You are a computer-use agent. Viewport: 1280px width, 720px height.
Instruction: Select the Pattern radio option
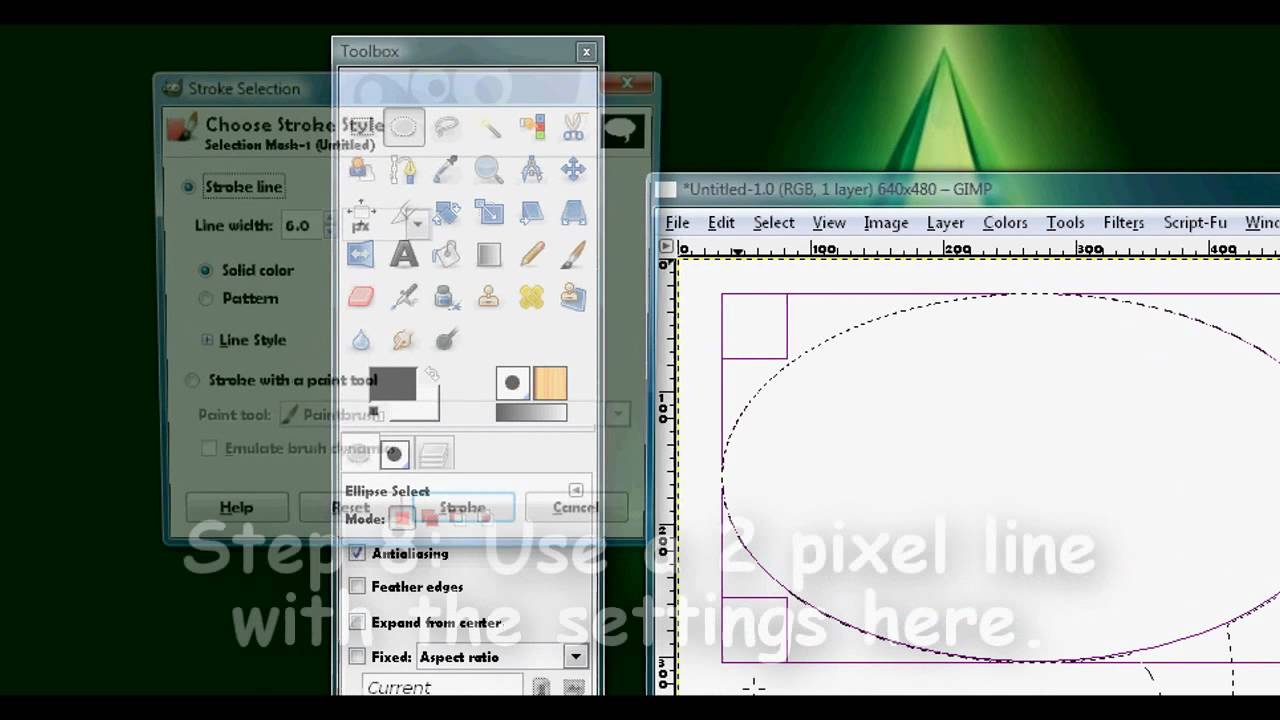tap(205, 298)
